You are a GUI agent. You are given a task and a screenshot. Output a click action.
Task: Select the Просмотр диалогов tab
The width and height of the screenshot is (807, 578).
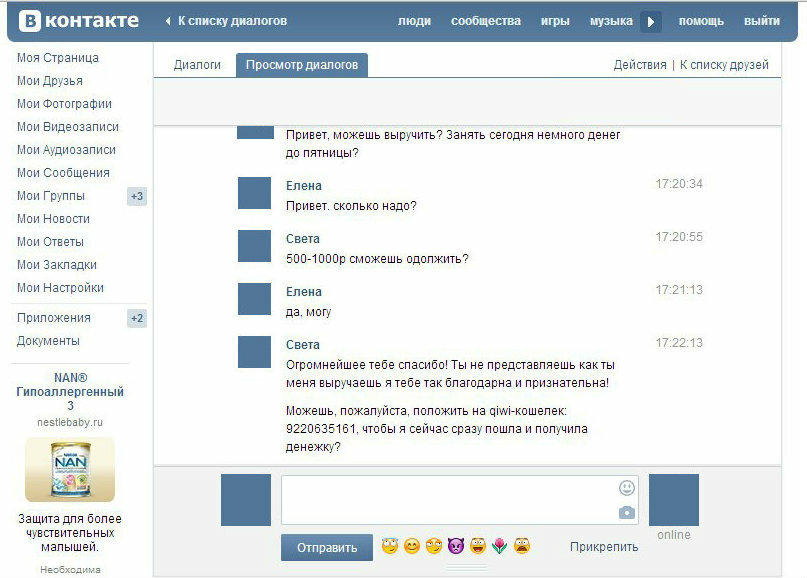(302, 65)
